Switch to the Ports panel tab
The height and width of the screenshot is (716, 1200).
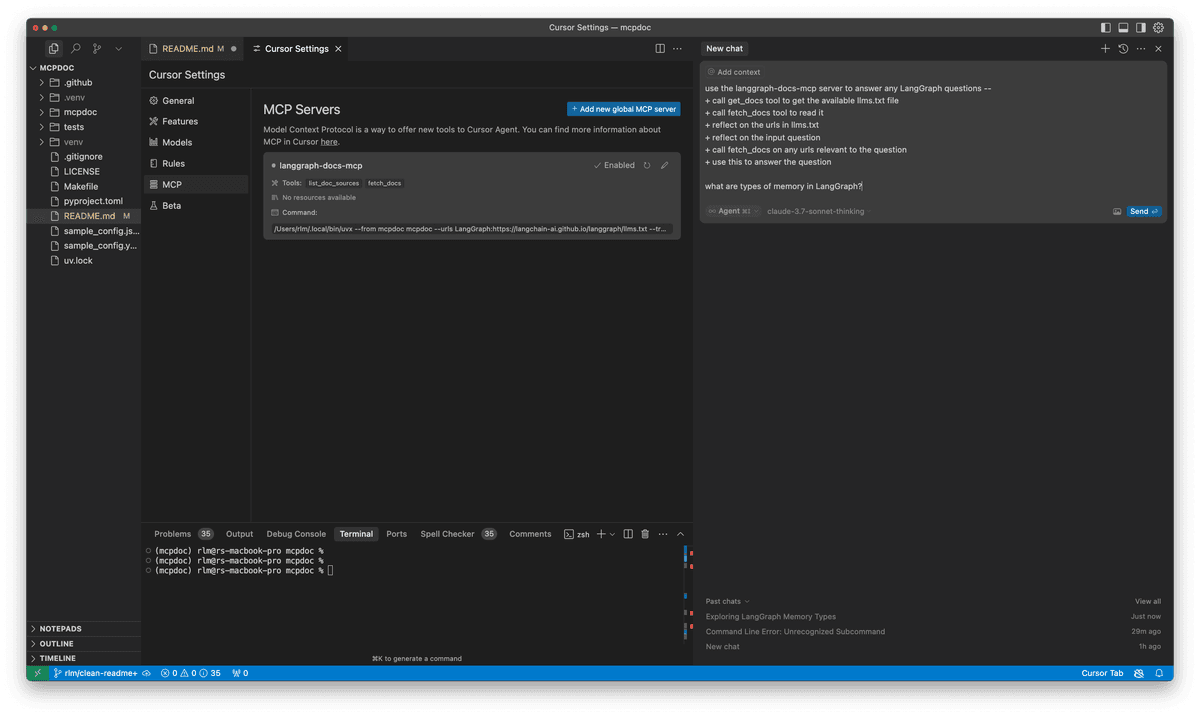tap(397, 534)
